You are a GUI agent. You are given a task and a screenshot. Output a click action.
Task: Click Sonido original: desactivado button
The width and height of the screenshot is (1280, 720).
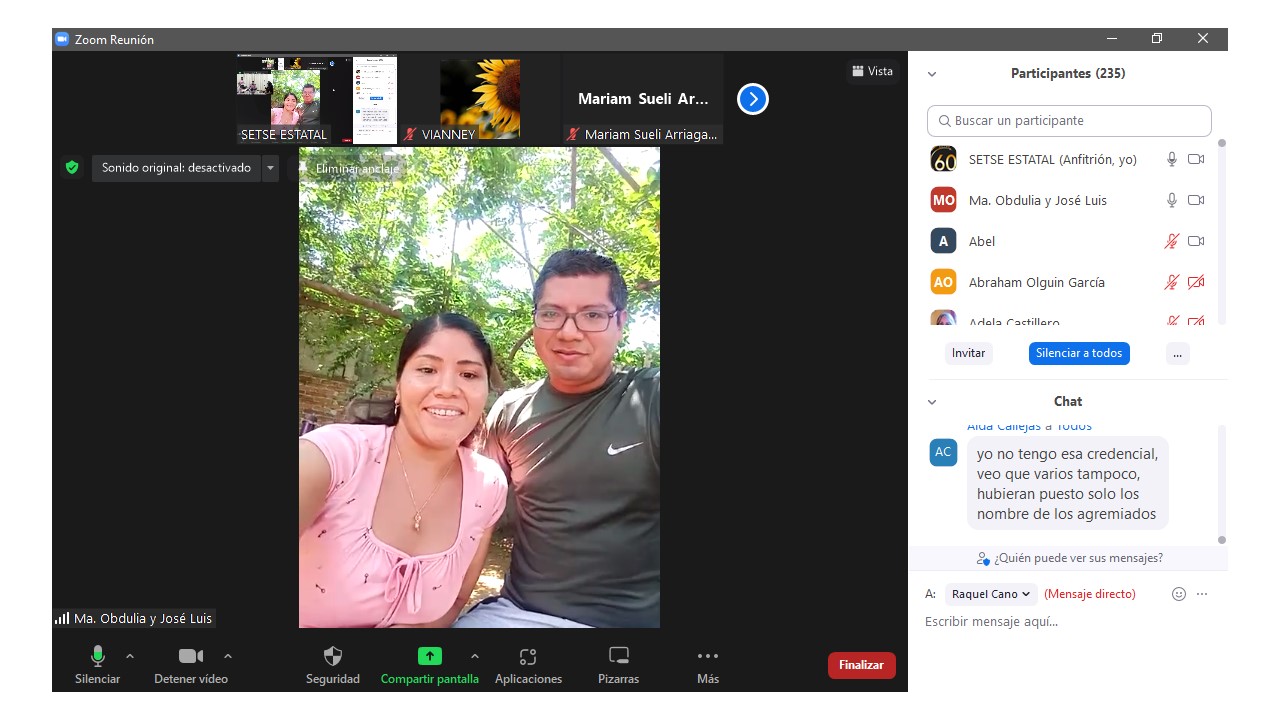(176, 168)
